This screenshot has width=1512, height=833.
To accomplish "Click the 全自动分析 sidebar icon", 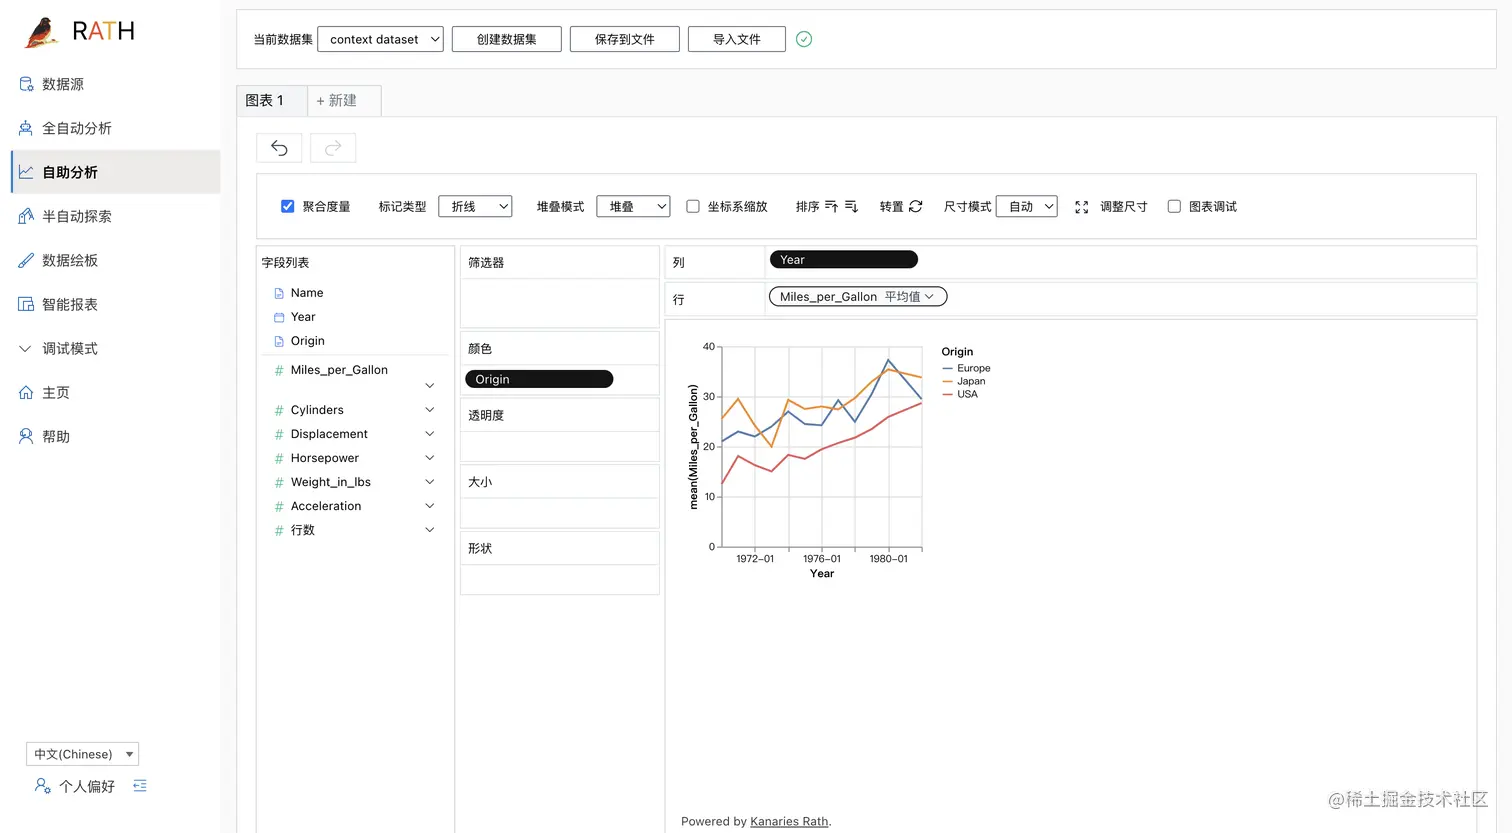I will [26, 128].
